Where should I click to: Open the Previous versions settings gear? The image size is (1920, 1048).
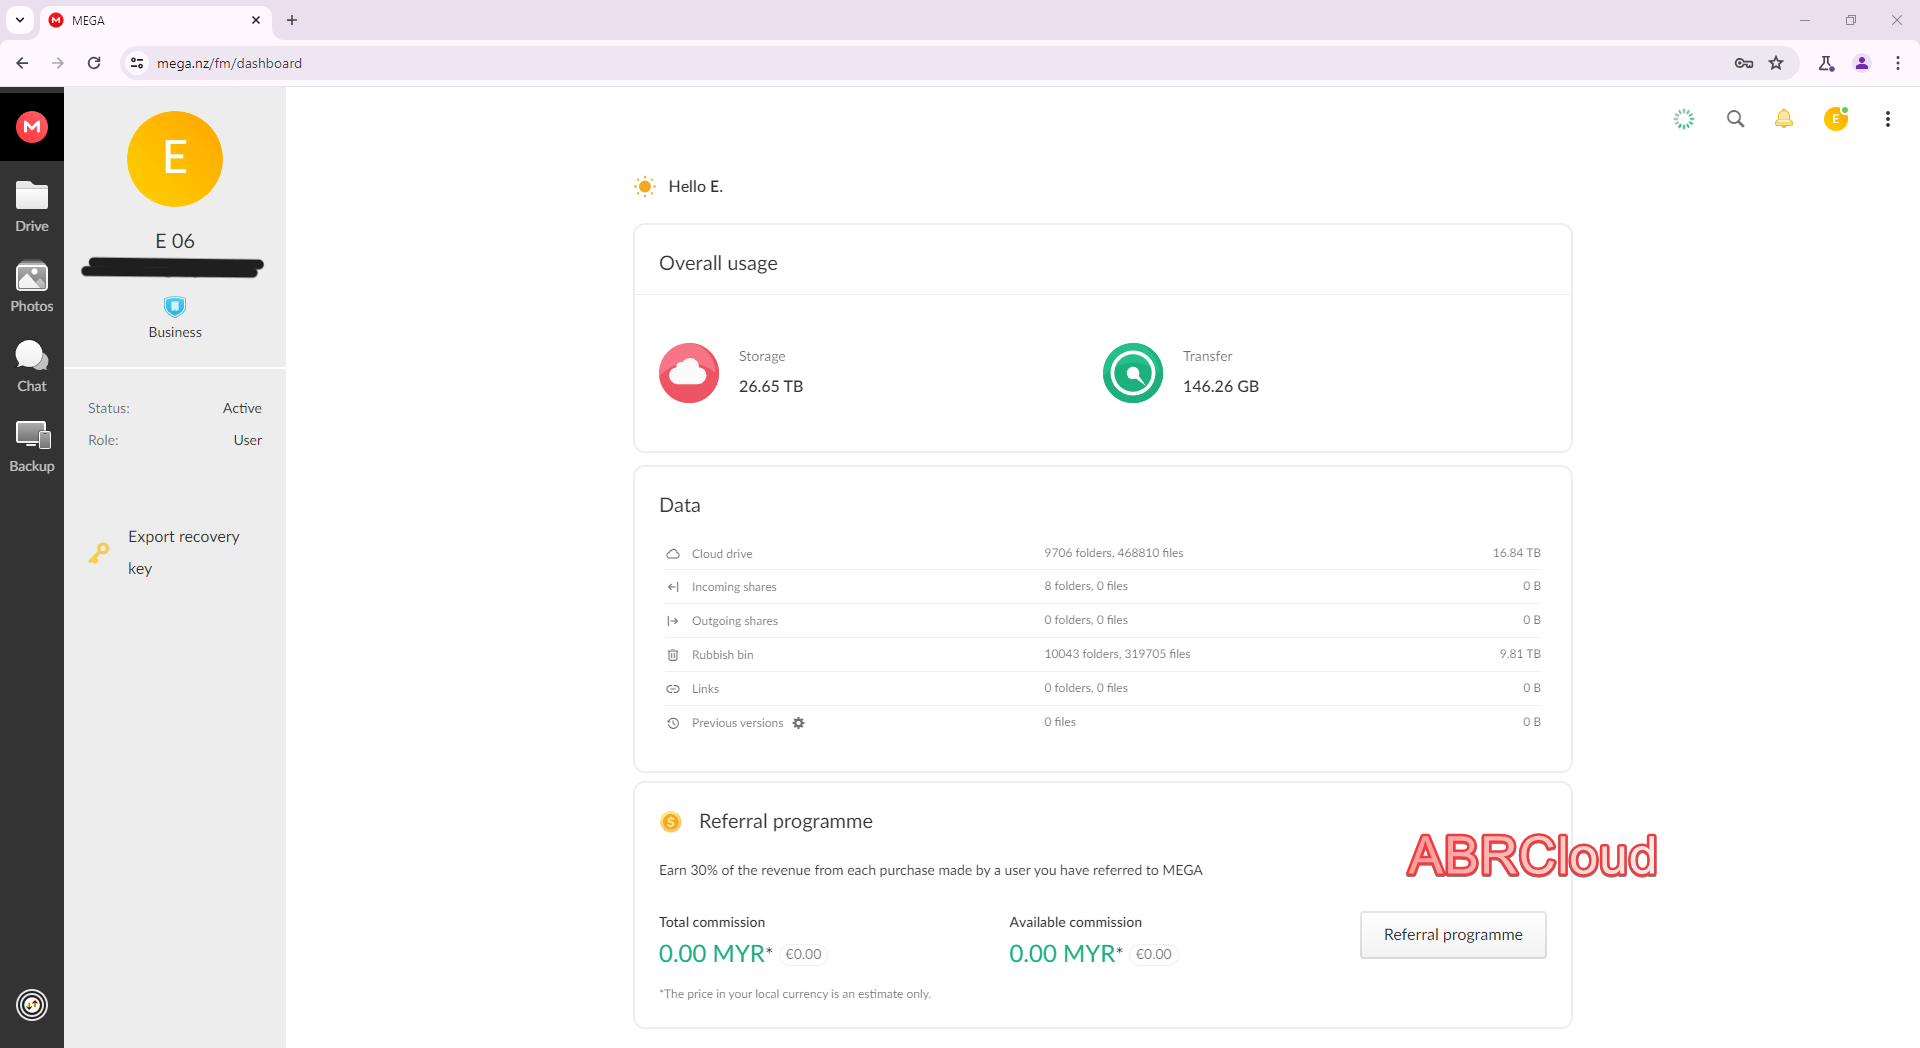(798, 723)
